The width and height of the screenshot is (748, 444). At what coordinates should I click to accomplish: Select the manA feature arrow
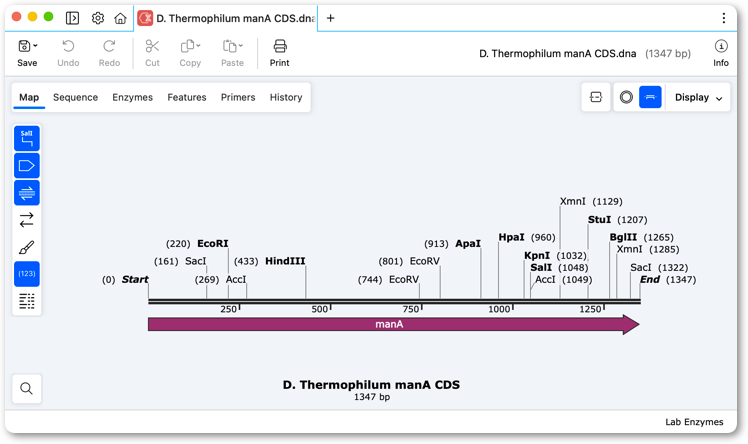[x=394, y=324]
